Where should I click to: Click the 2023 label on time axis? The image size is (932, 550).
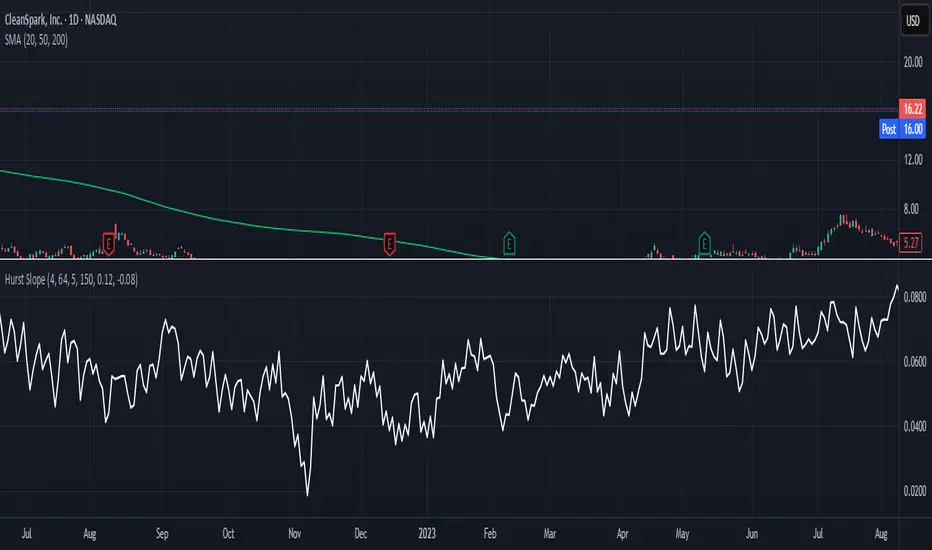tap(427, 533)
